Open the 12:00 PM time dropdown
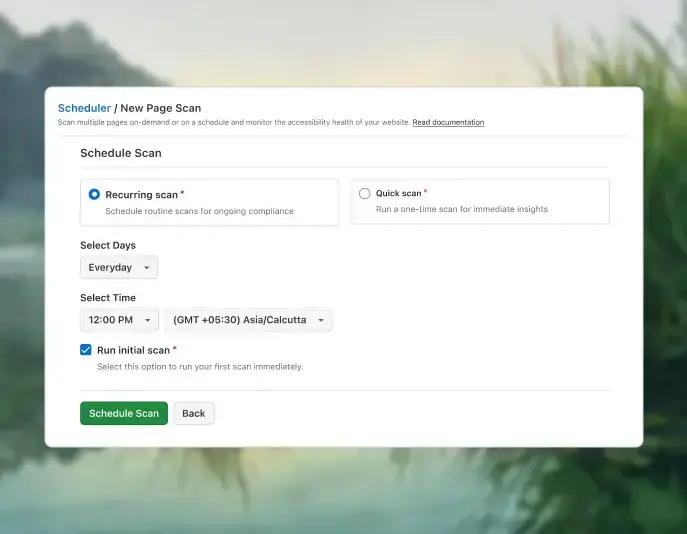 [x=119, y=320]
